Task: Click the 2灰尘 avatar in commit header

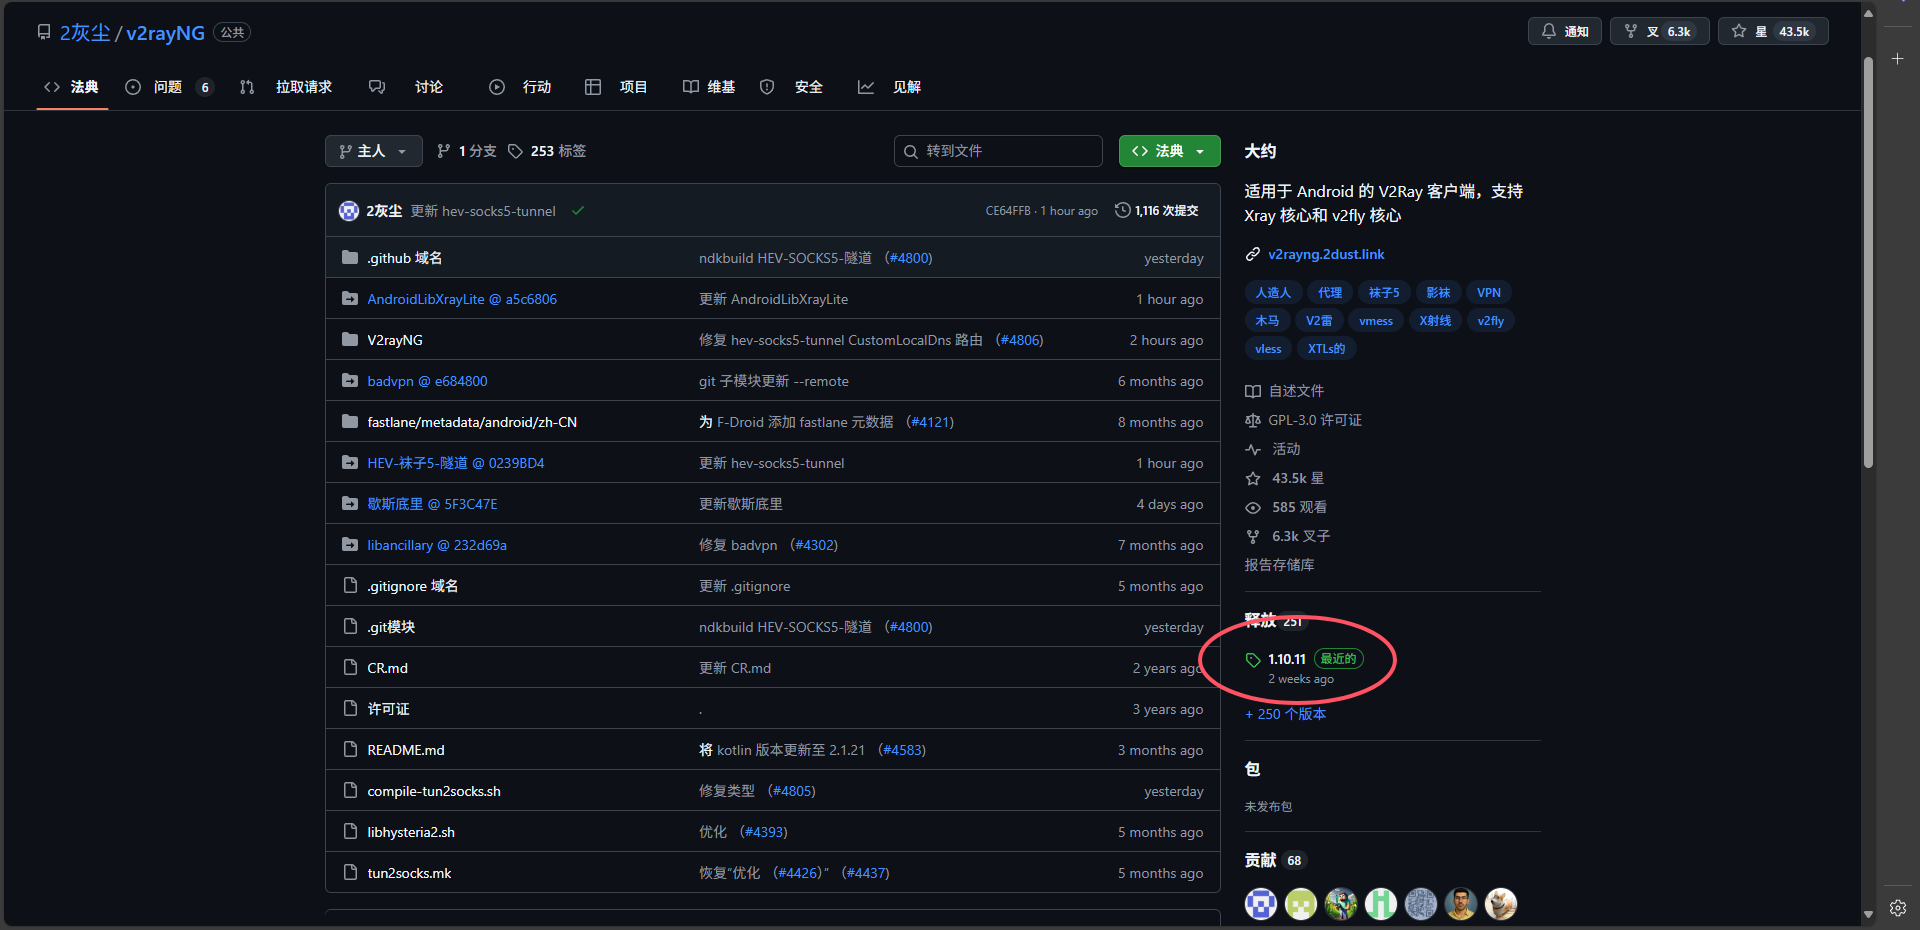Action: (x=349, y=210)
